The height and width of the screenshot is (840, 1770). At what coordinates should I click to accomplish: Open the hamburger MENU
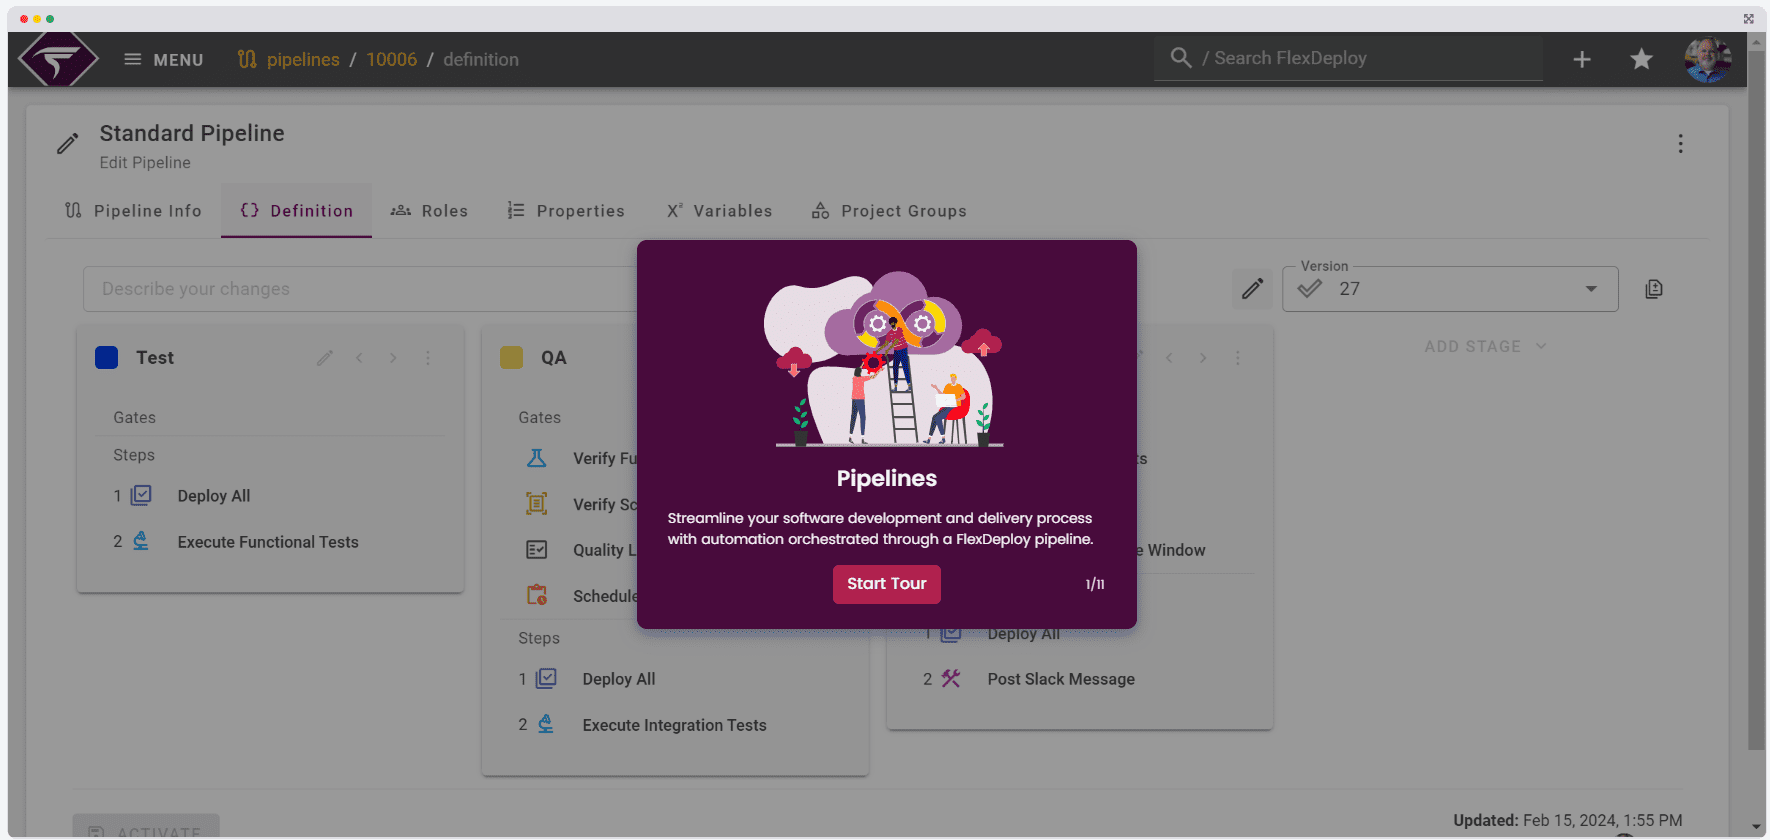(163, 60)
